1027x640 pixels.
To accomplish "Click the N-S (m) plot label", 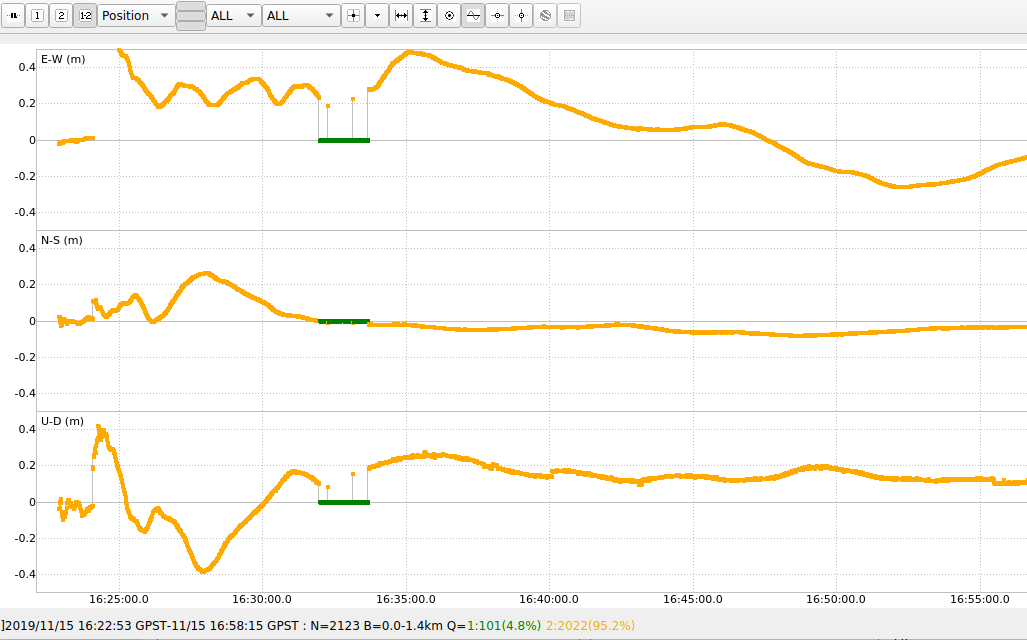I will [x=62, y=240].
